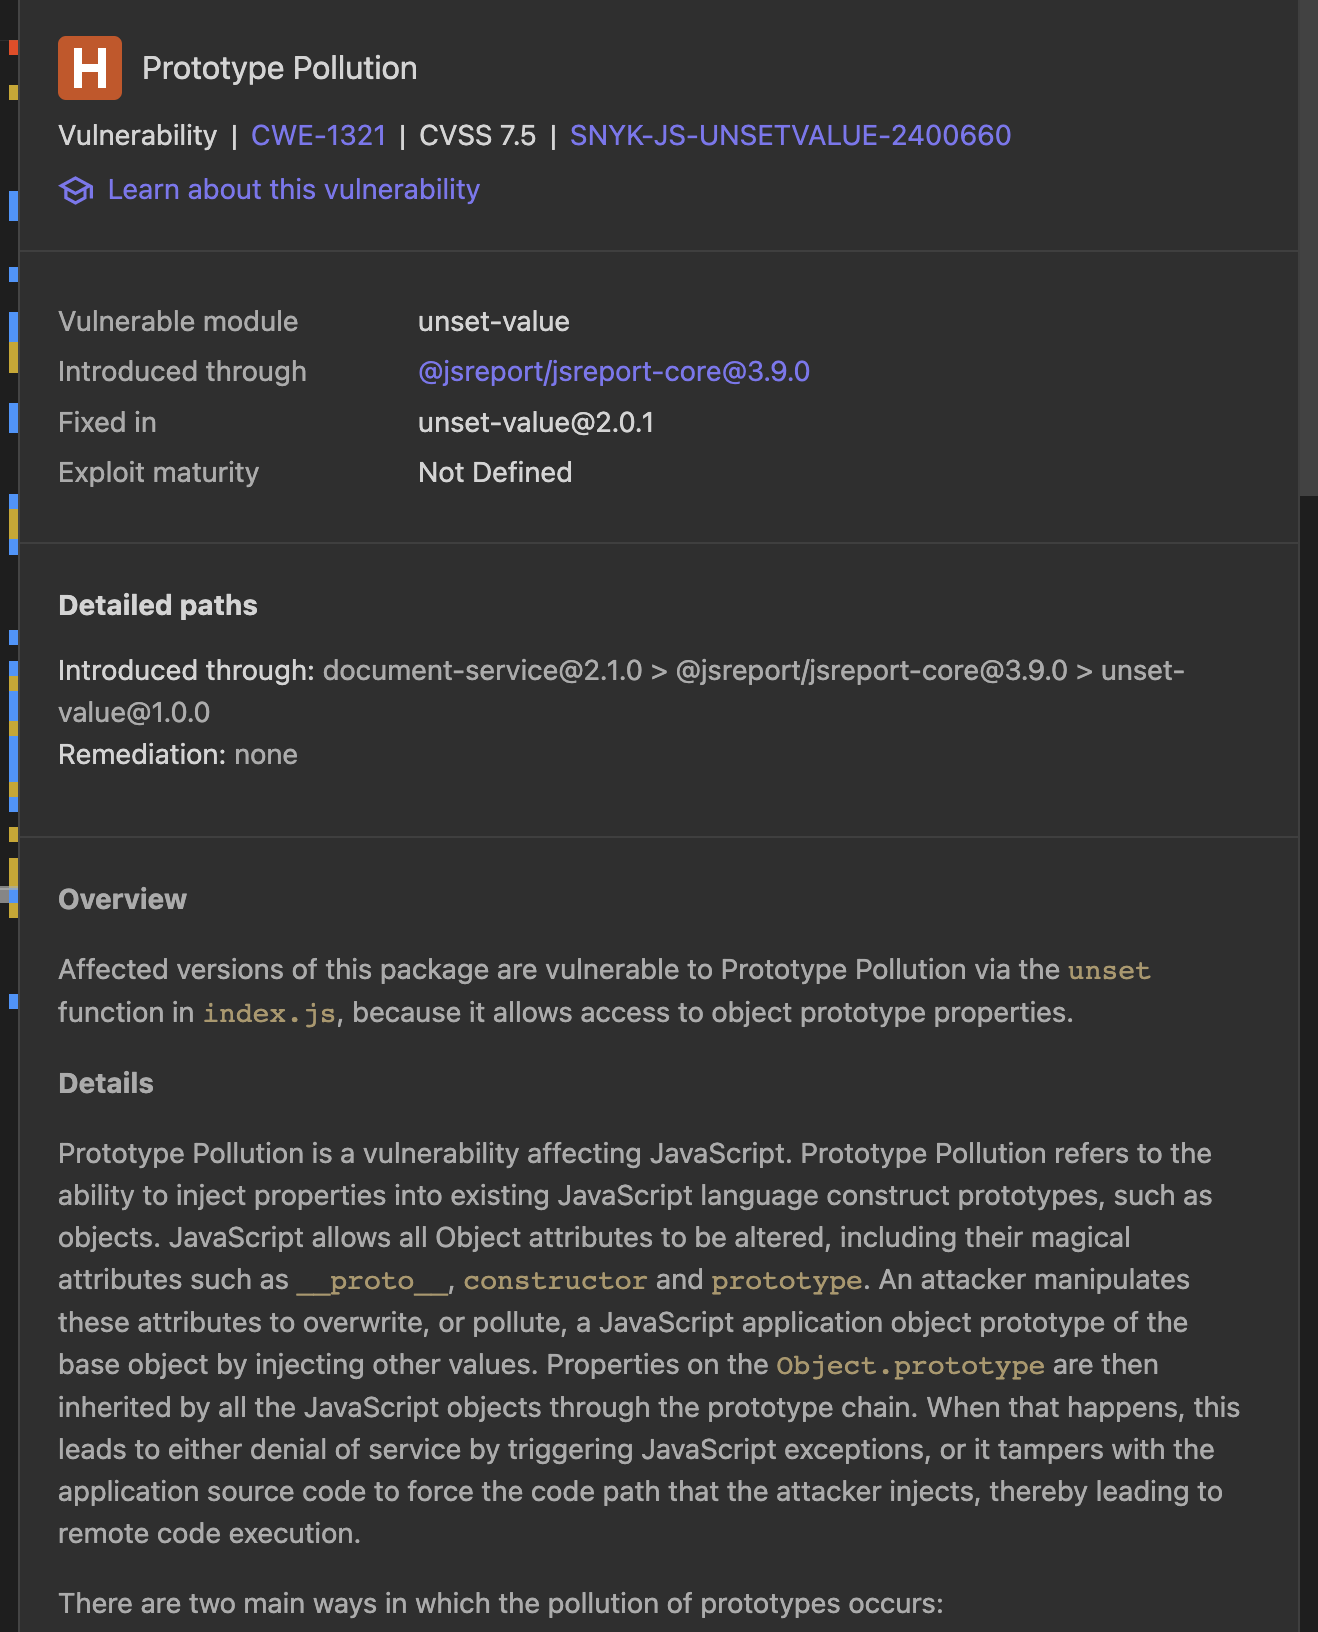Image resolution: width=1318 pixels, height=1632 pixels.
Task: Open the SNYK-JS-UNSETVALUE-2400660 link
Action: click(790, 135)
